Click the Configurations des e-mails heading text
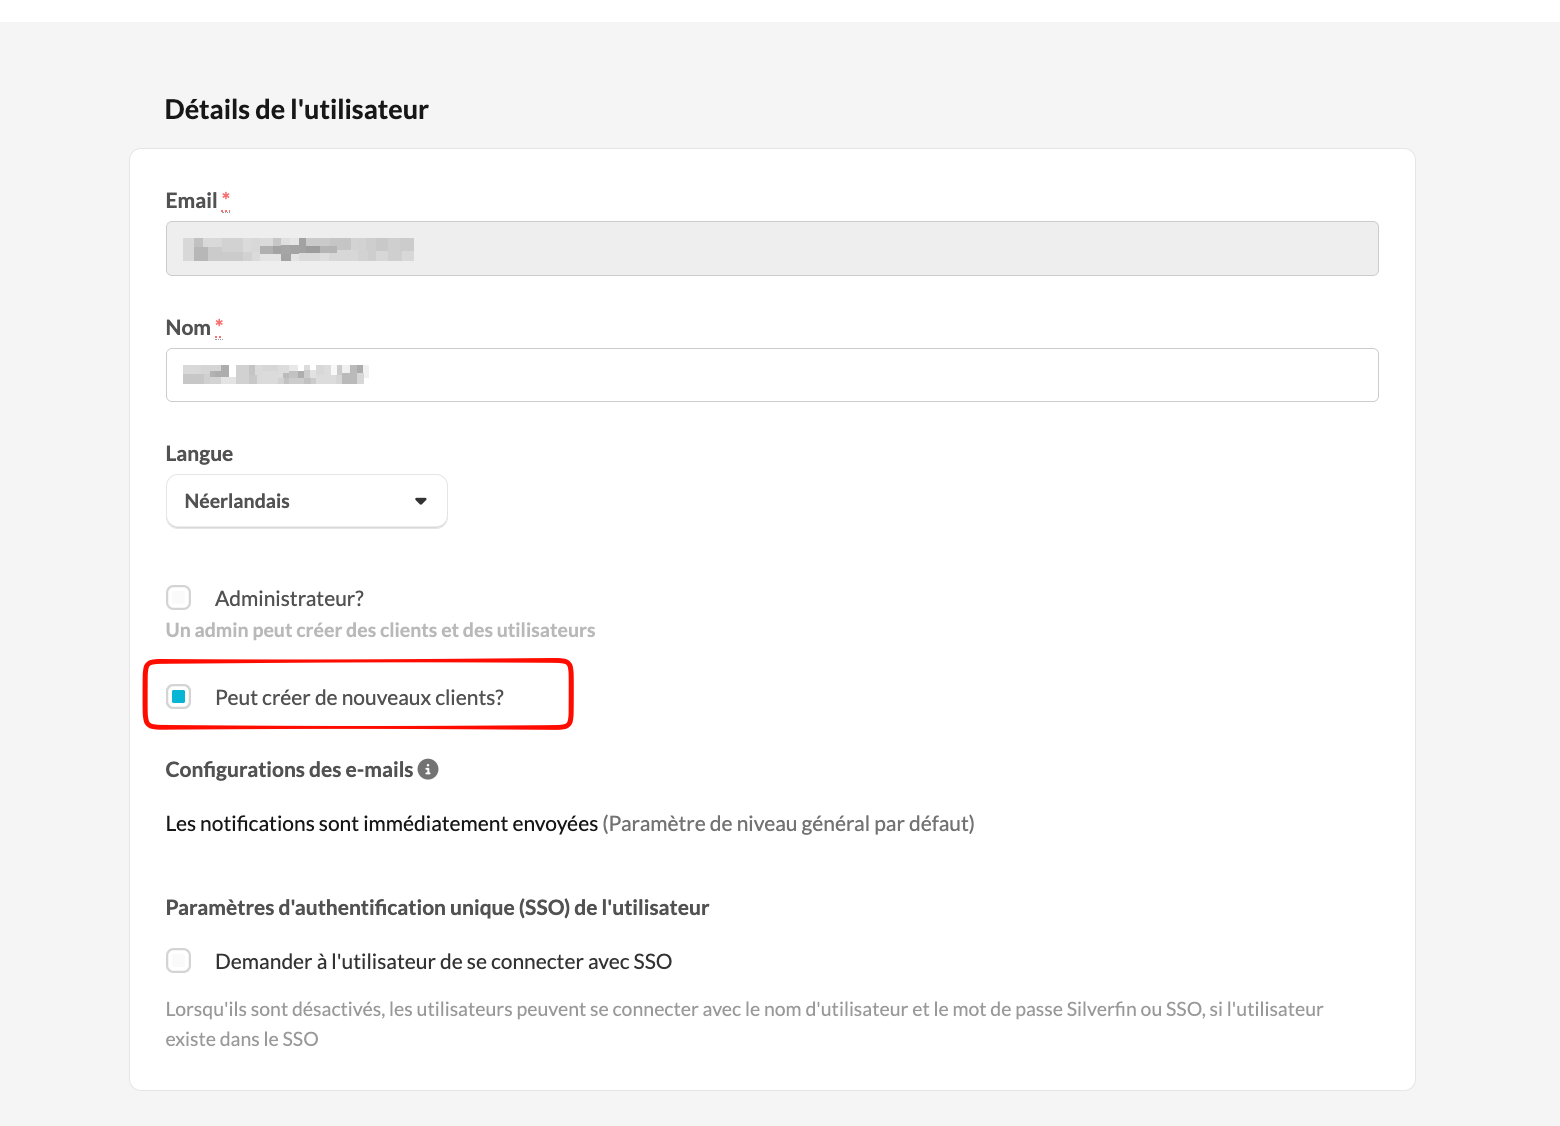Image resolution: width=1560 pixels, height=1126 pixels. (289, 769)
